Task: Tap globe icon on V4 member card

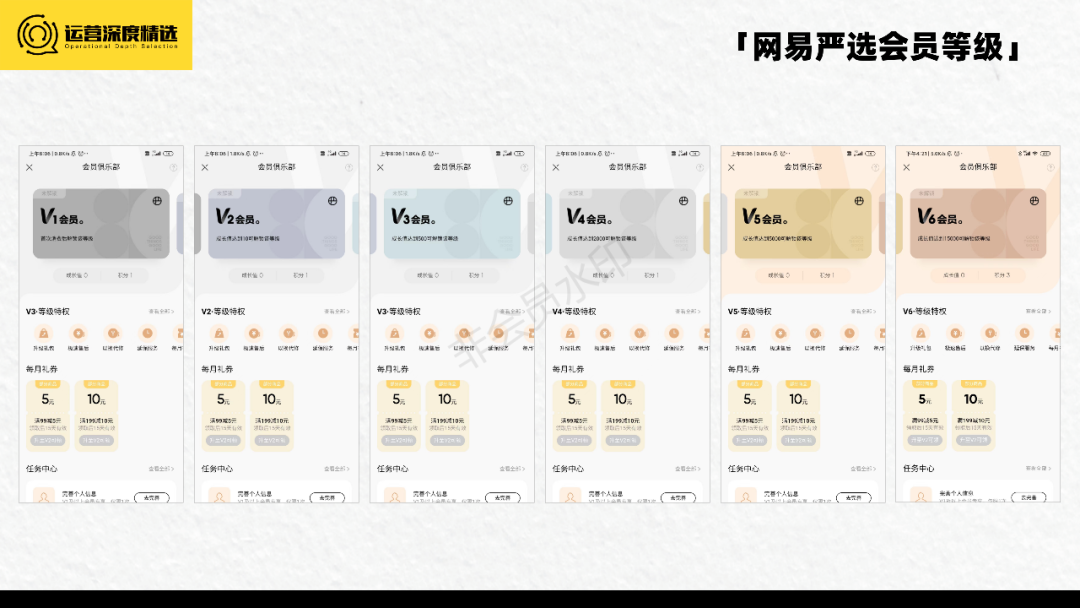Action: [683, 200]
